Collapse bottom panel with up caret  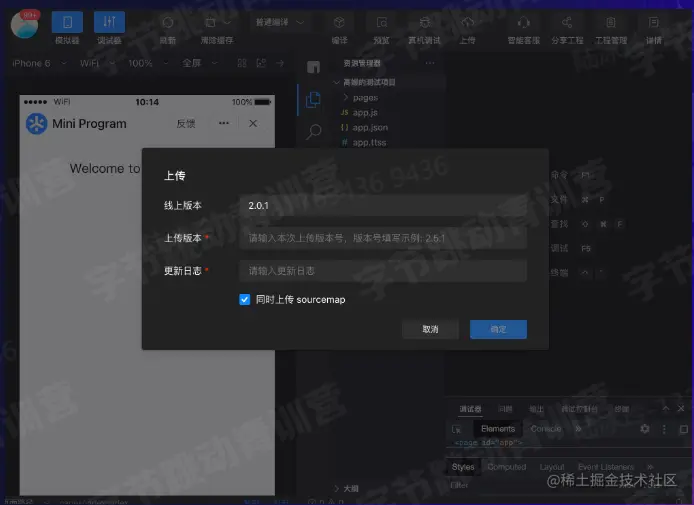point(666,409)
